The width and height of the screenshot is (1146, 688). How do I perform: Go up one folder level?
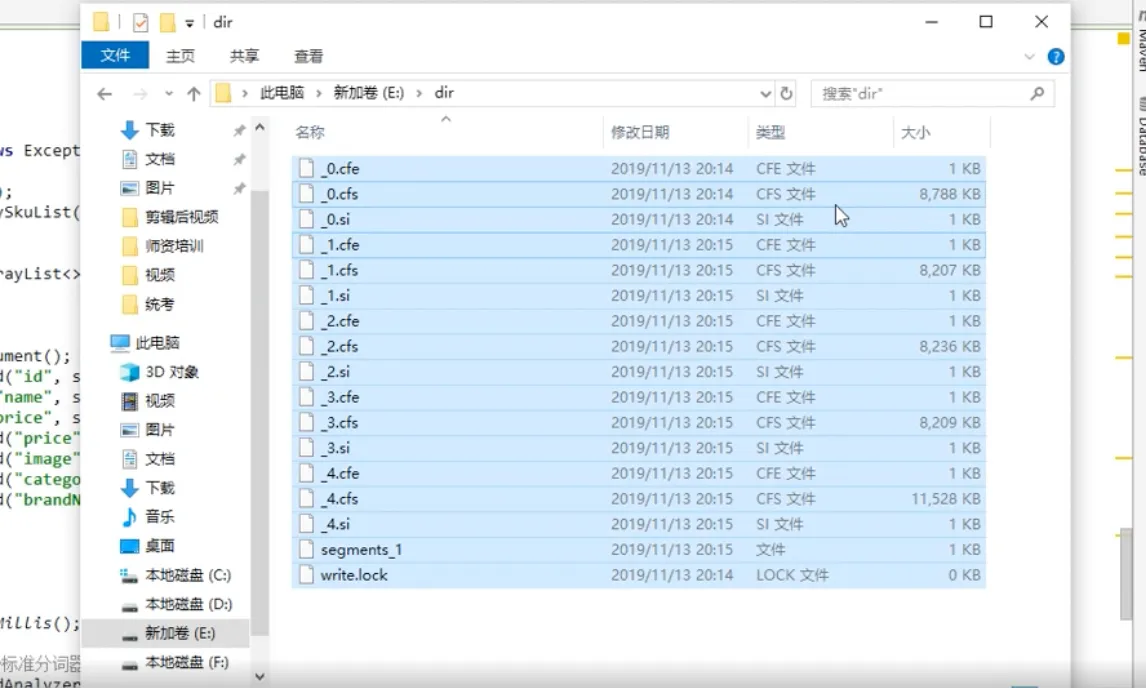[x=194, y=94]
